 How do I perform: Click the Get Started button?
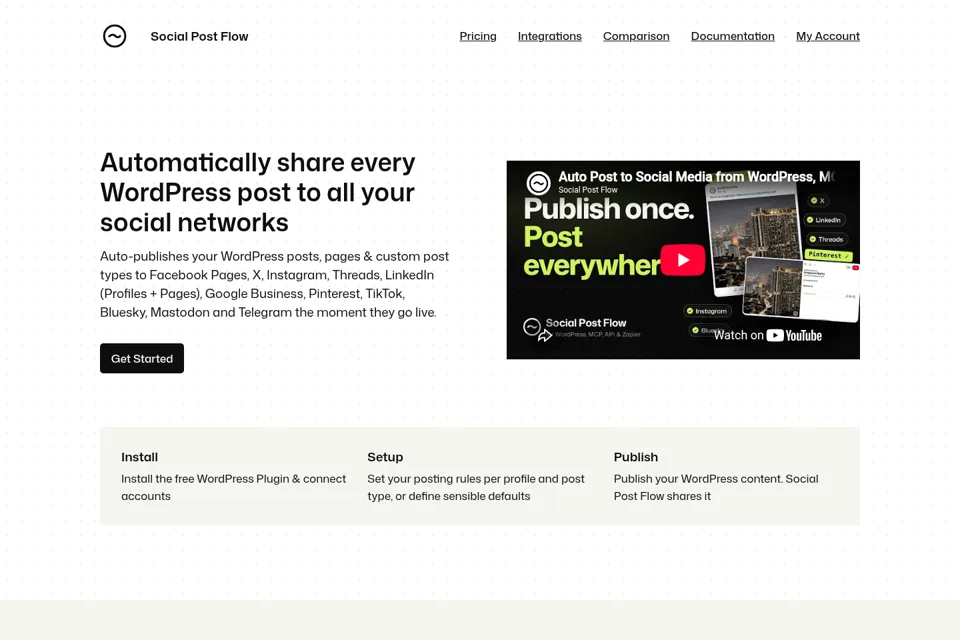[x=142, y=358]
